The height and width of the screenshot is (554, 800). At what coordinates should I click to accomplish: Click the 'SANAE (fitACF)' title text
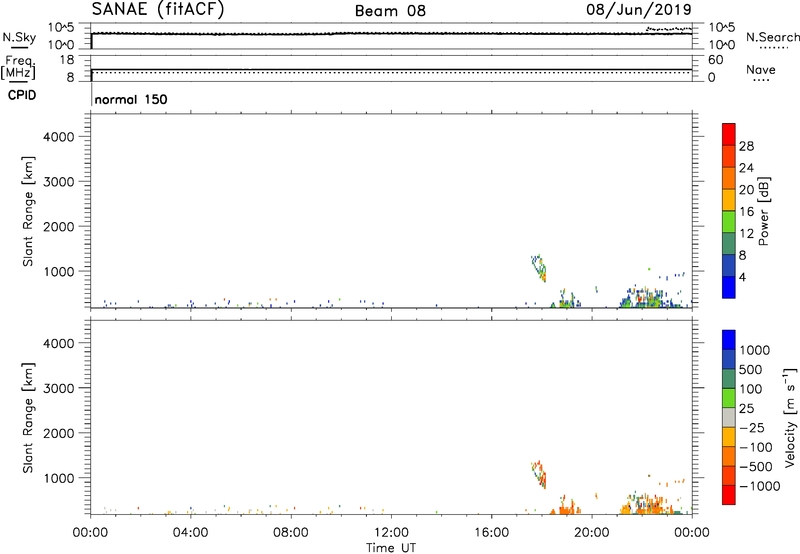click(158, 9)
